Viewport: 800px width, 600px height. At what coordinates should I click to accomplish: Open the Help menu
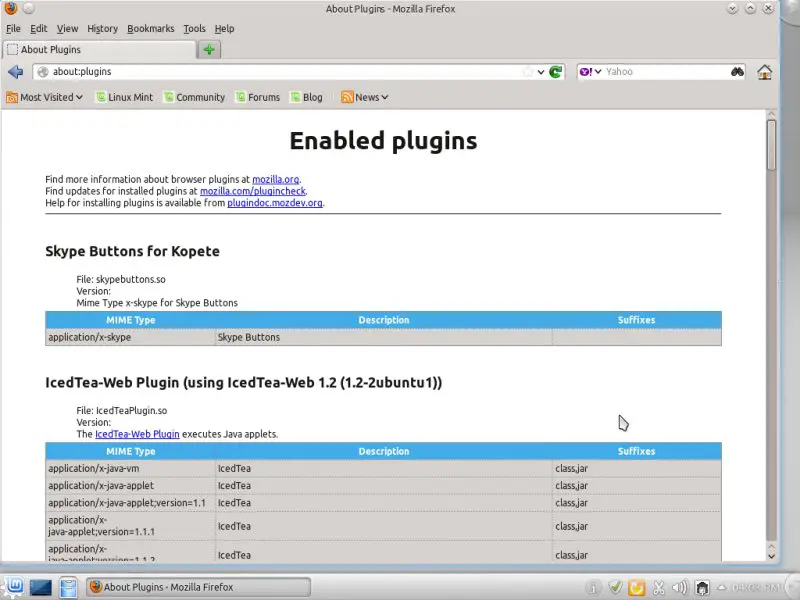click(224, 29)
